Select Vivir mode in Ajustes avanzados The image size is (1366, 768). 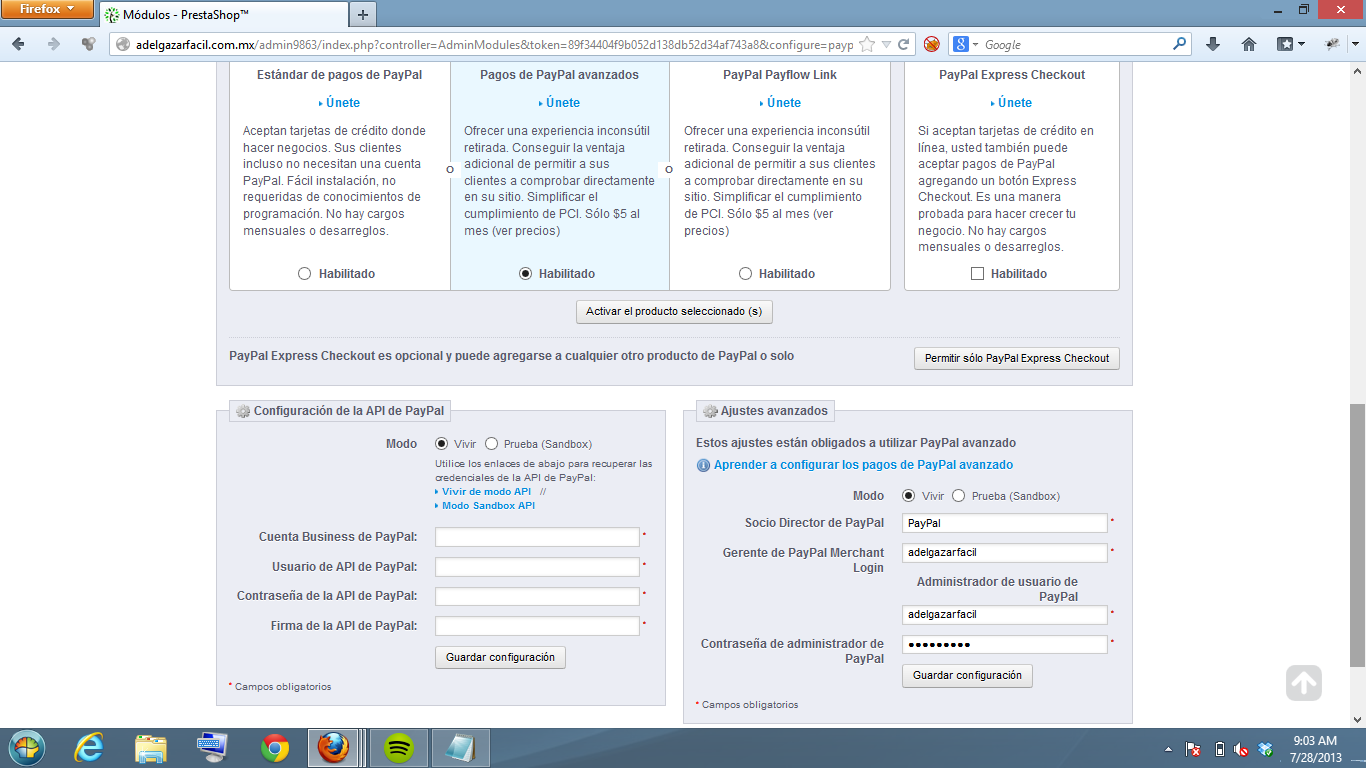point(908,496)
